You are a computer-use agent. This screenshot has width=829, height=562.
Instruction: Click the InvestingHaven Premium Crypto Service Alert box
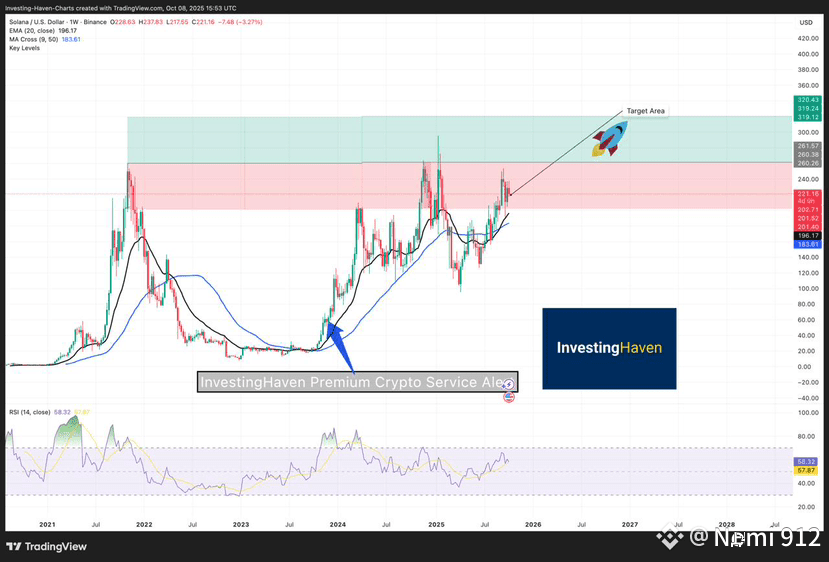(x=357, y=382)
